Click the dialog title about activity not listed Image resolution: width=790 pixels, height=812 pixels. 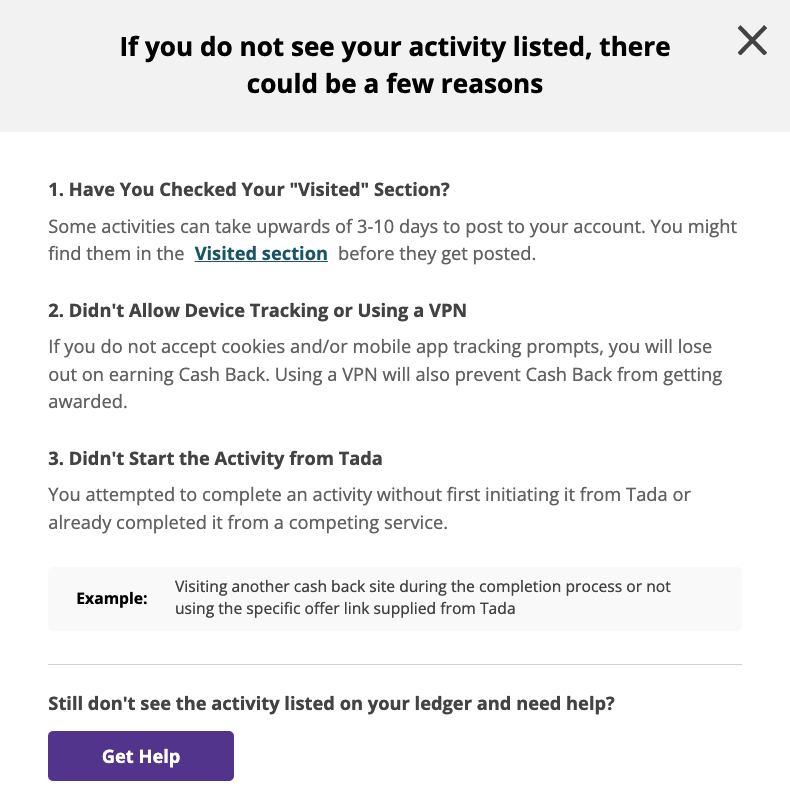(395, 65)
